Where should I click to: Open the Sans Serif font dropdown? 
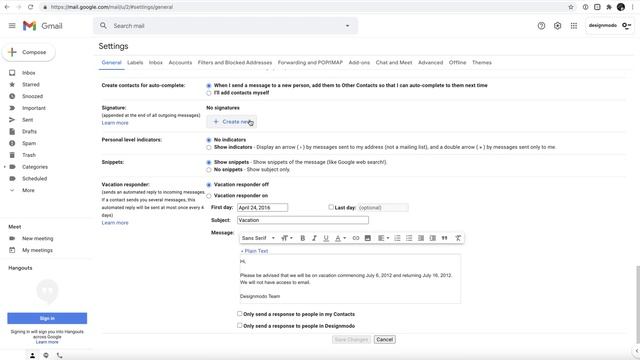tap(258, 238)
